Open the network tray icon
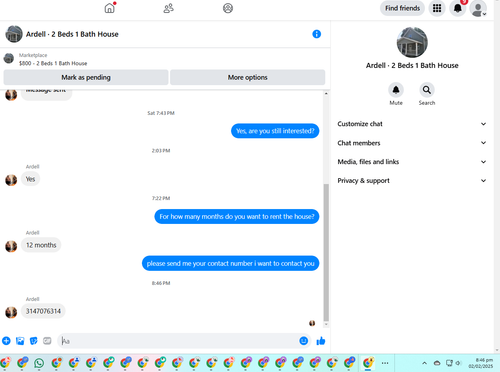Screen dimensions: 500x372 [x=449, y=363]
